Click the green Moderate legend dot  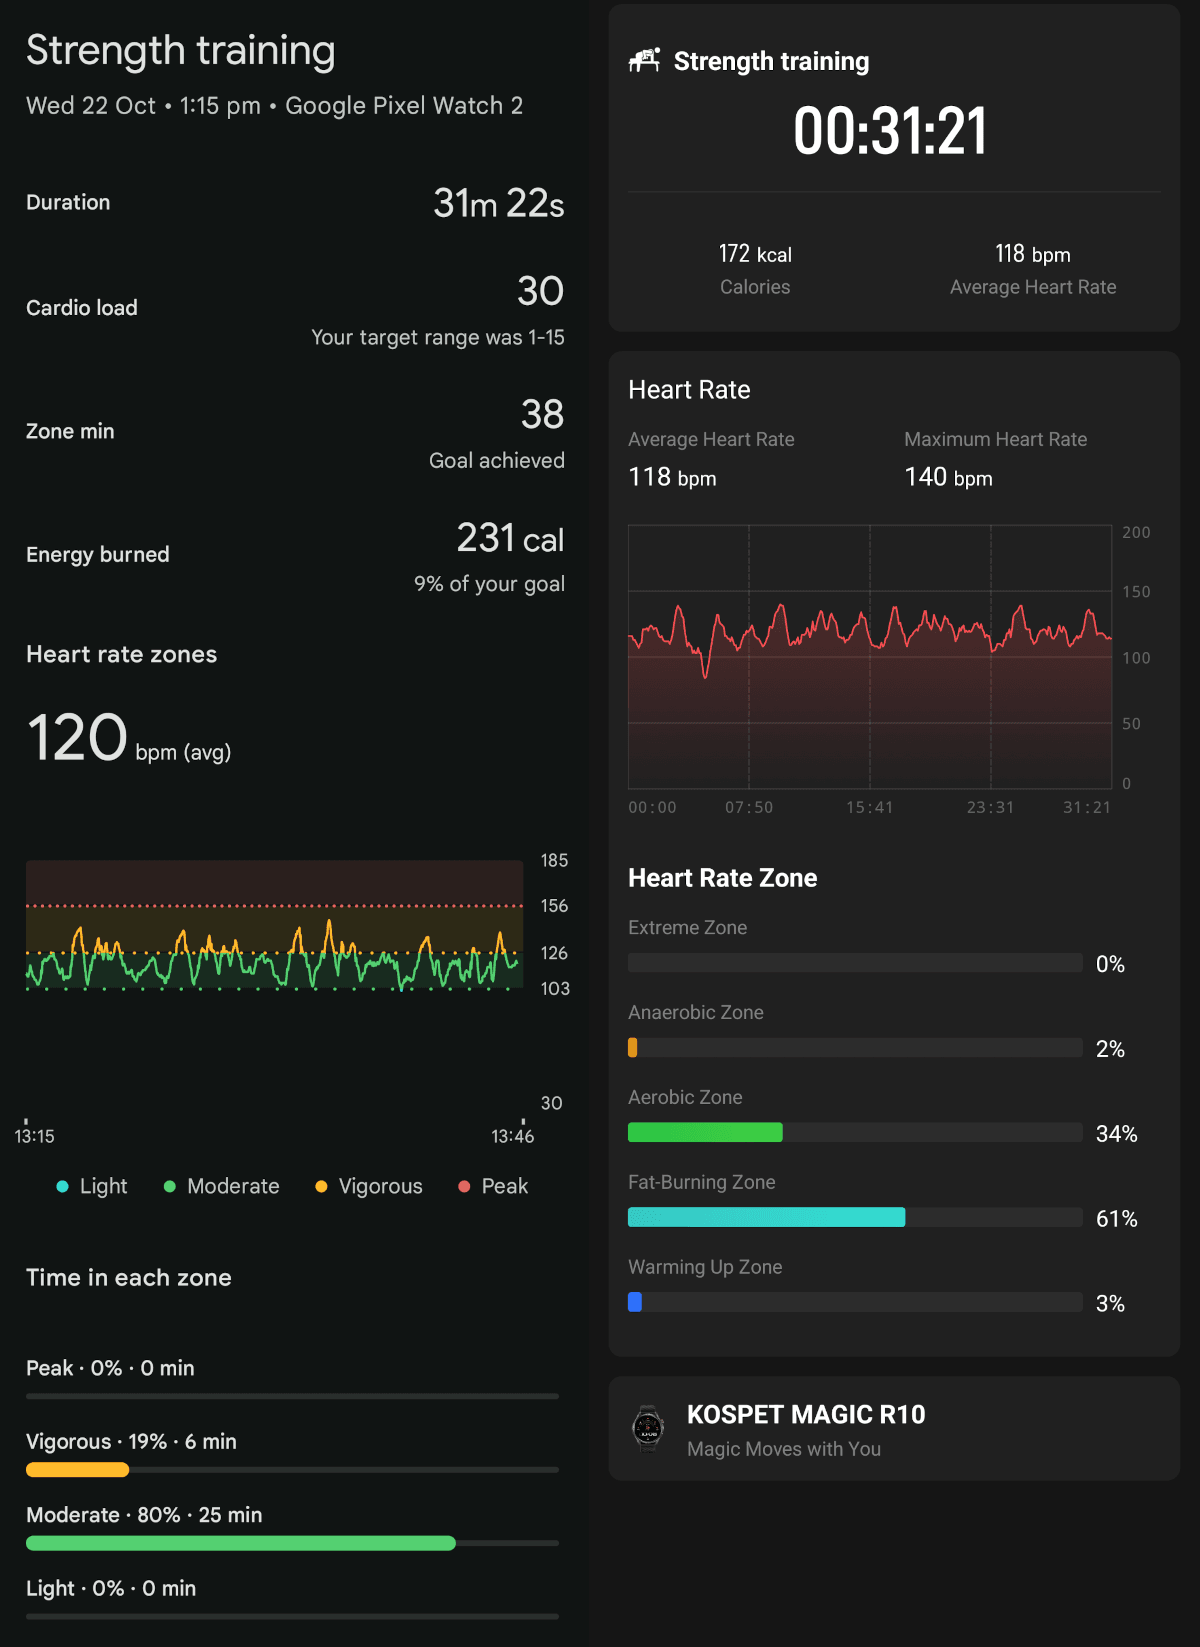point(169,1186)
